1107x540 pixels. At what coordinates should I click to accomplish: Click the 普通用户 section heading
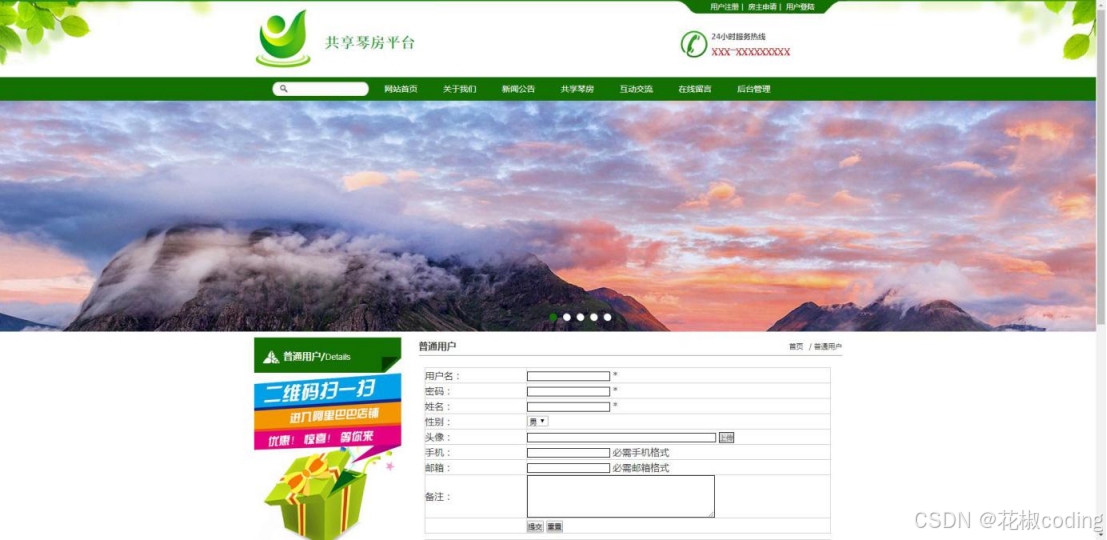(x=437, y=346)
